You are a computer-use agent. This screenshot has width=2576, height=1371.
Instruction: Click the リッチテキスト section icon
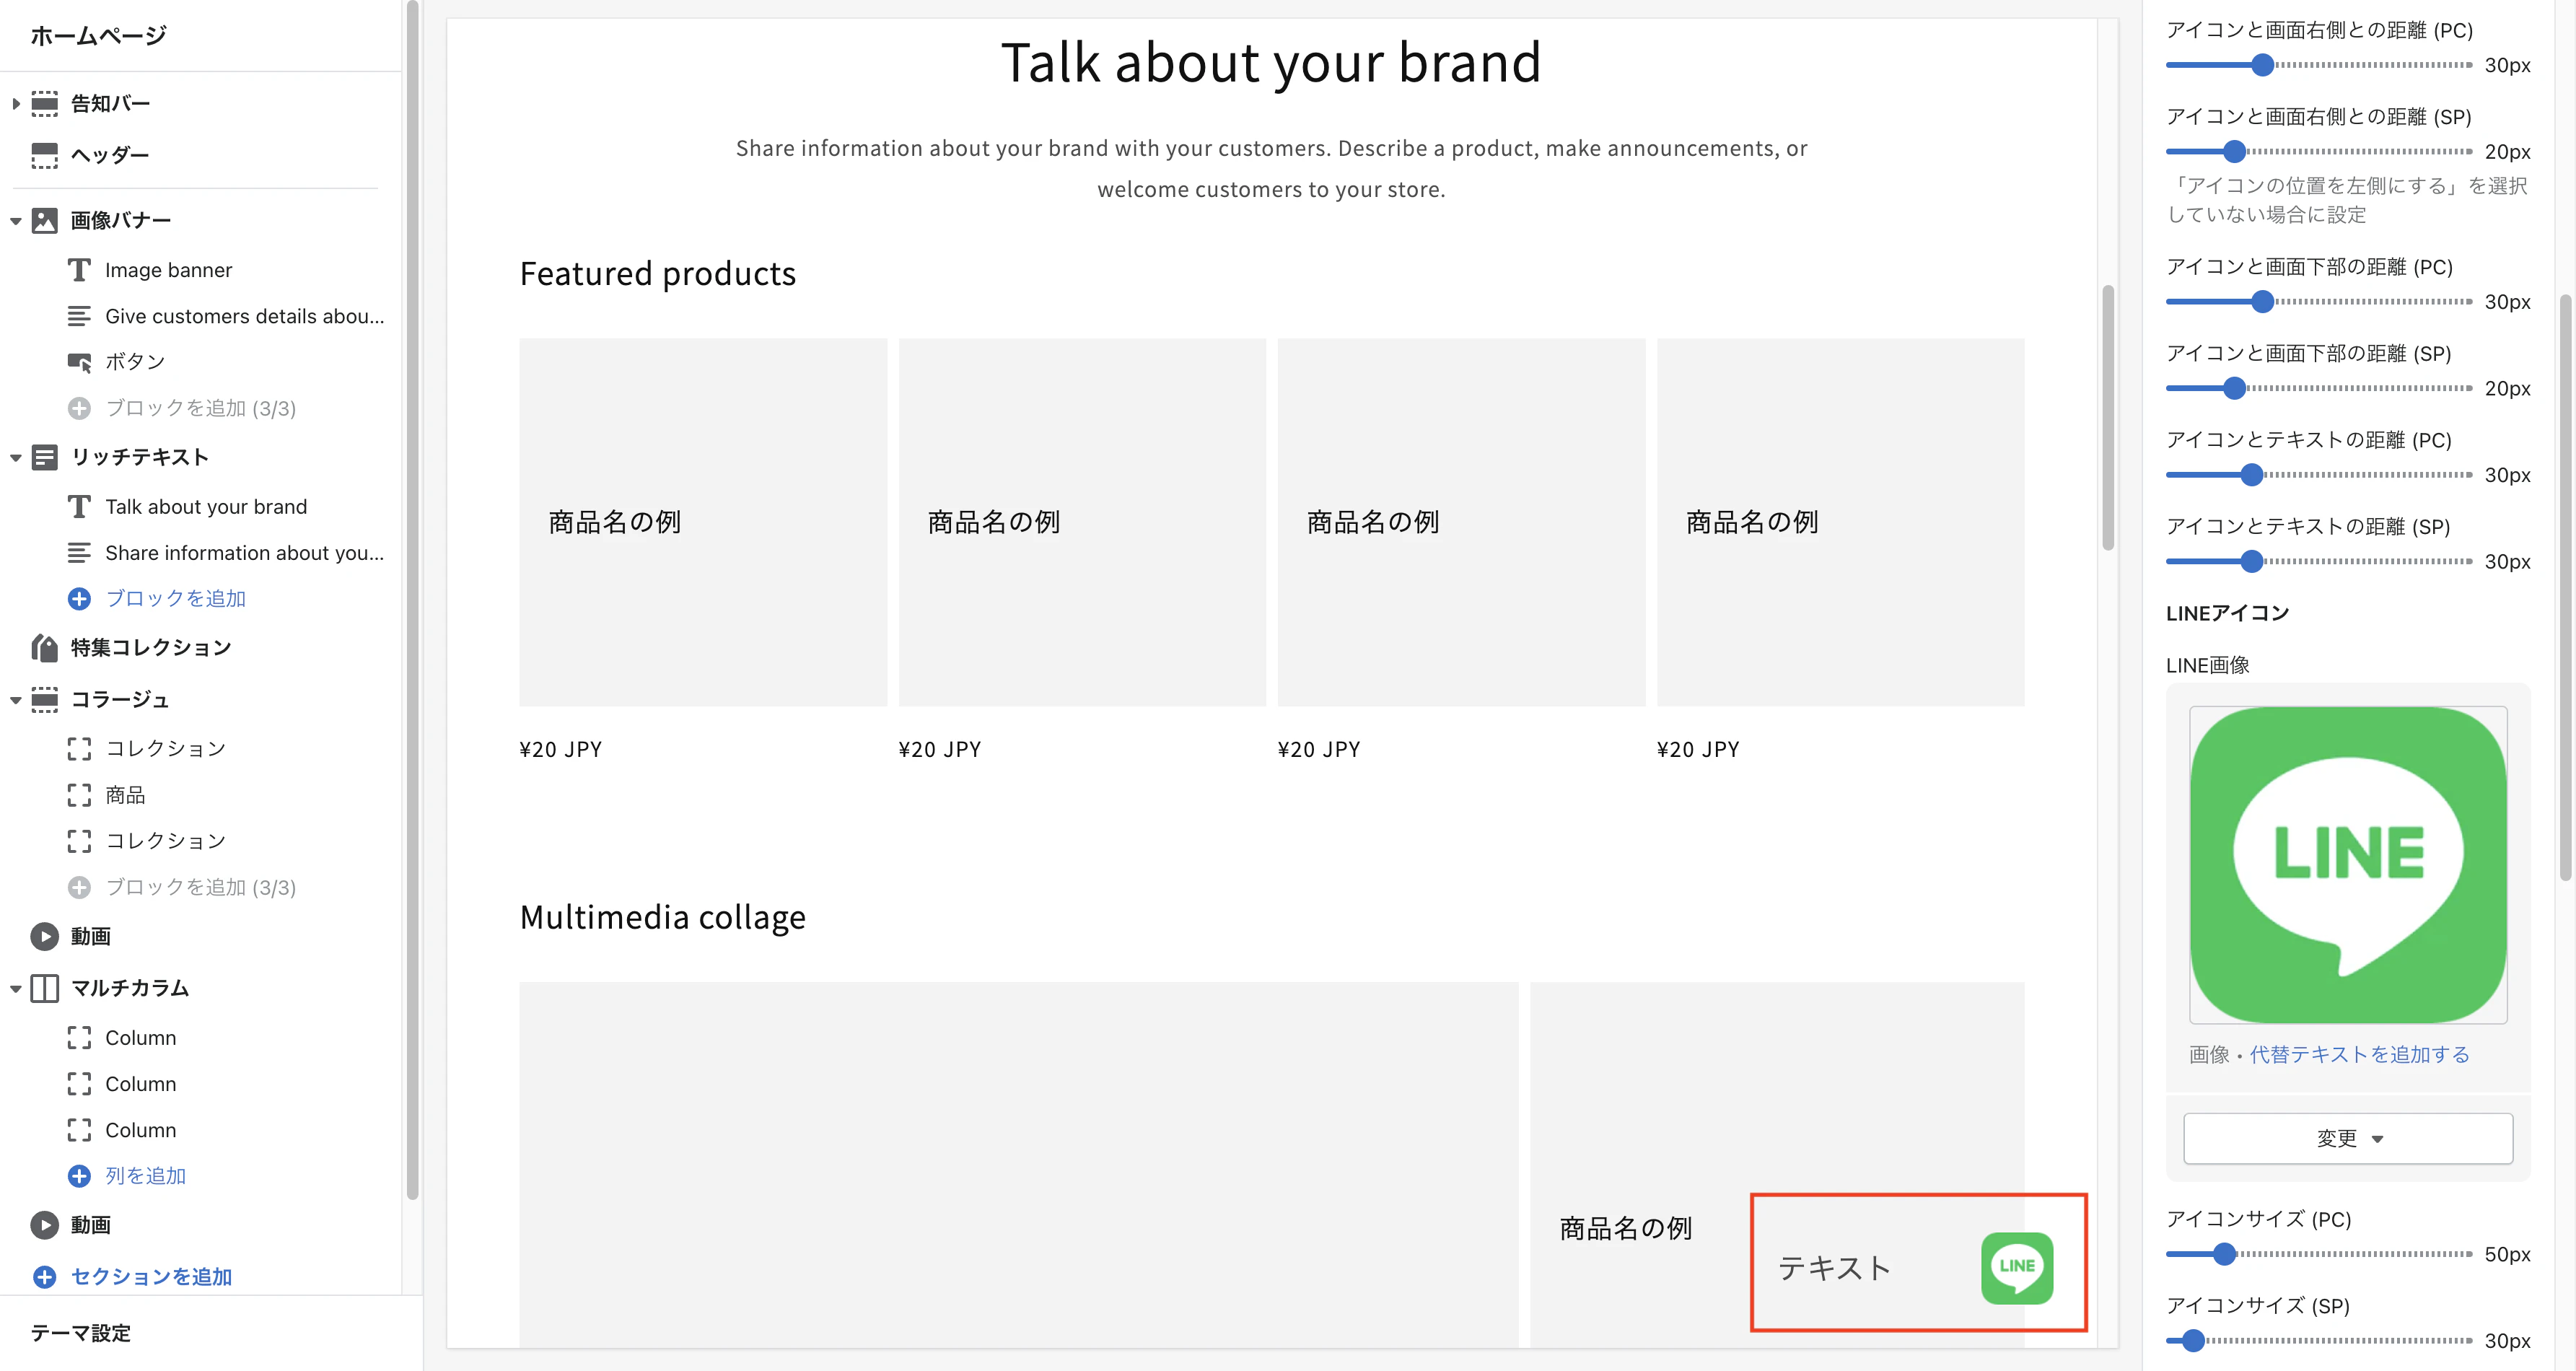coord(45,457)
